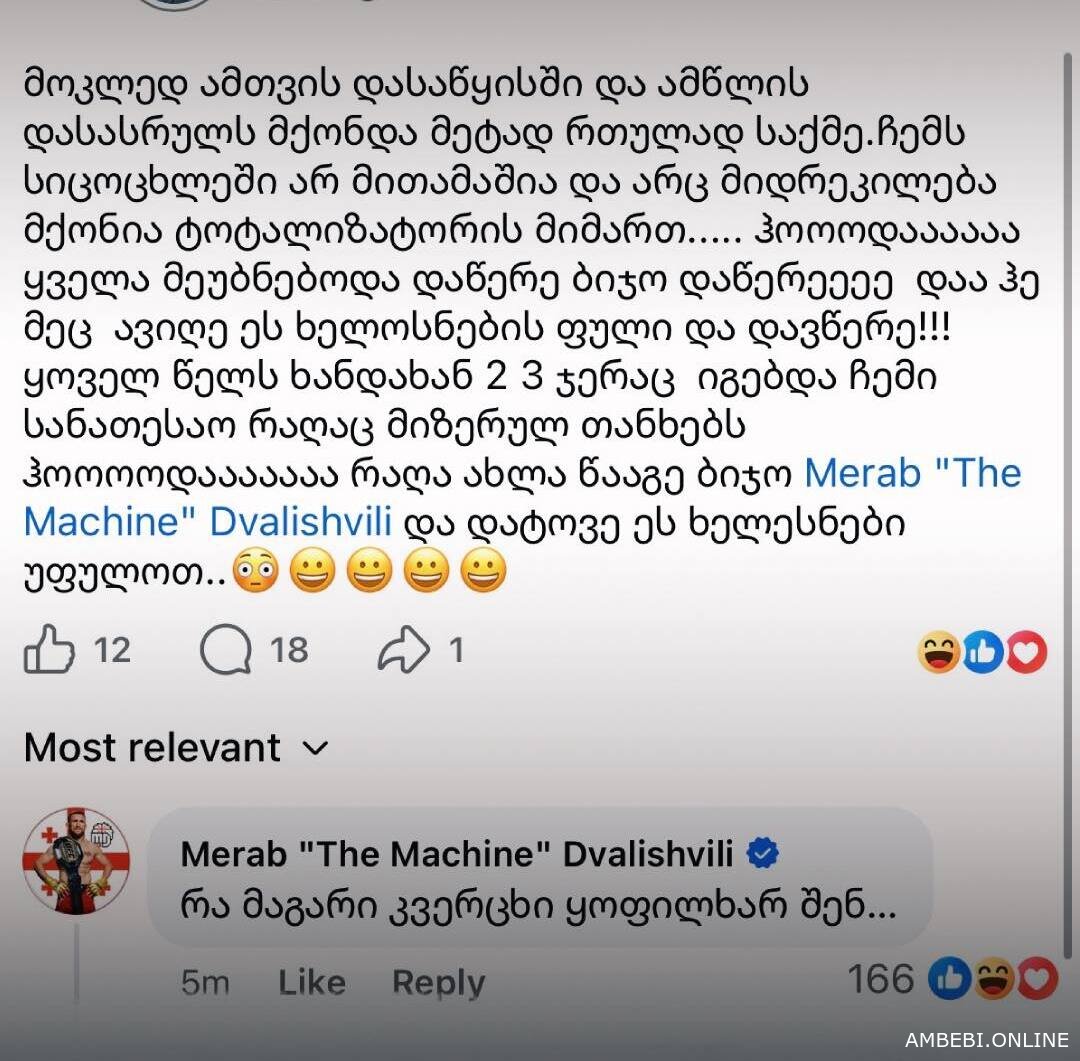This screenshot has height=1061, width=1080.
Task: Click the blue like reaction on Merab's comment
Action: click(x=949, y=978)
